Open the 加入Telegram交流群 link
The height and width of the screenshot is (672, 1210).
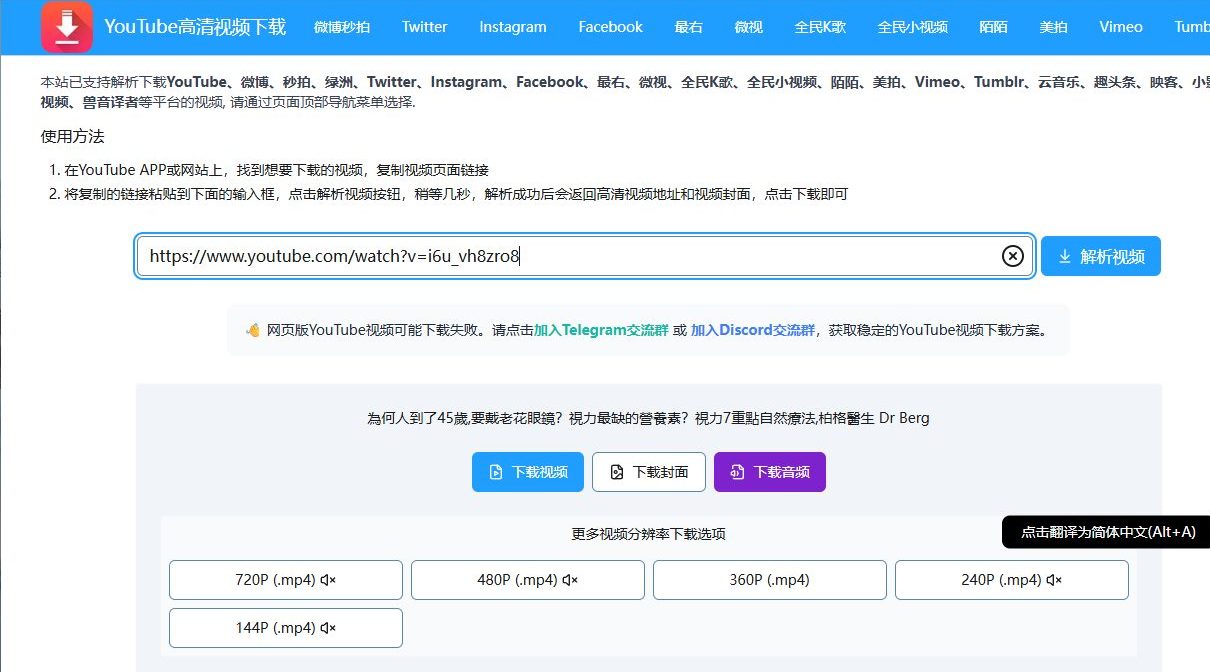(x=600, y=330)
